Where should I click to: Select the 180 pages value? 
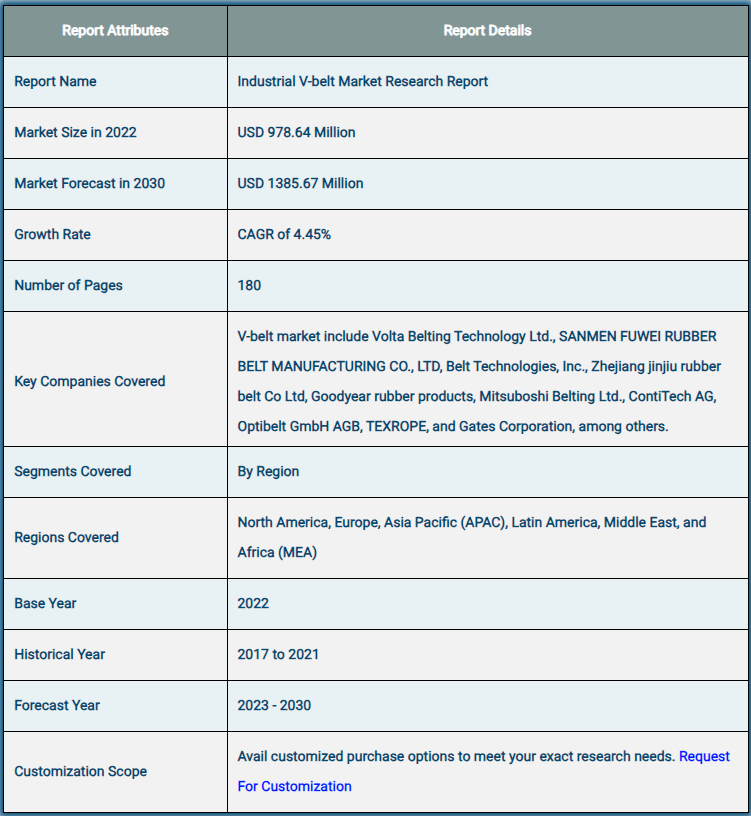249,286
